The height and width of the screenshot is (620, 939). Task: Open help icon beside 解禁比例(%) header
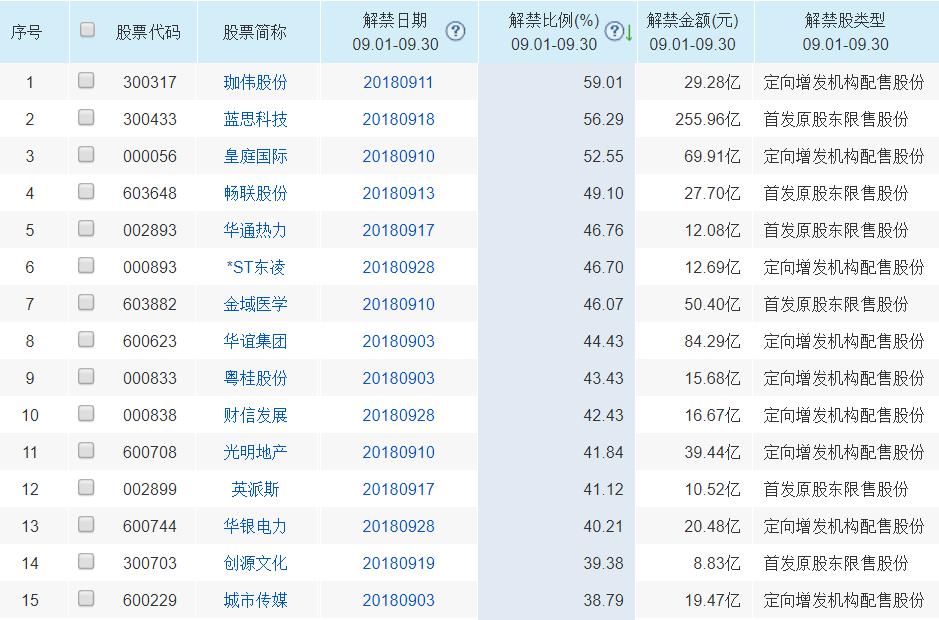pos(614,31)
